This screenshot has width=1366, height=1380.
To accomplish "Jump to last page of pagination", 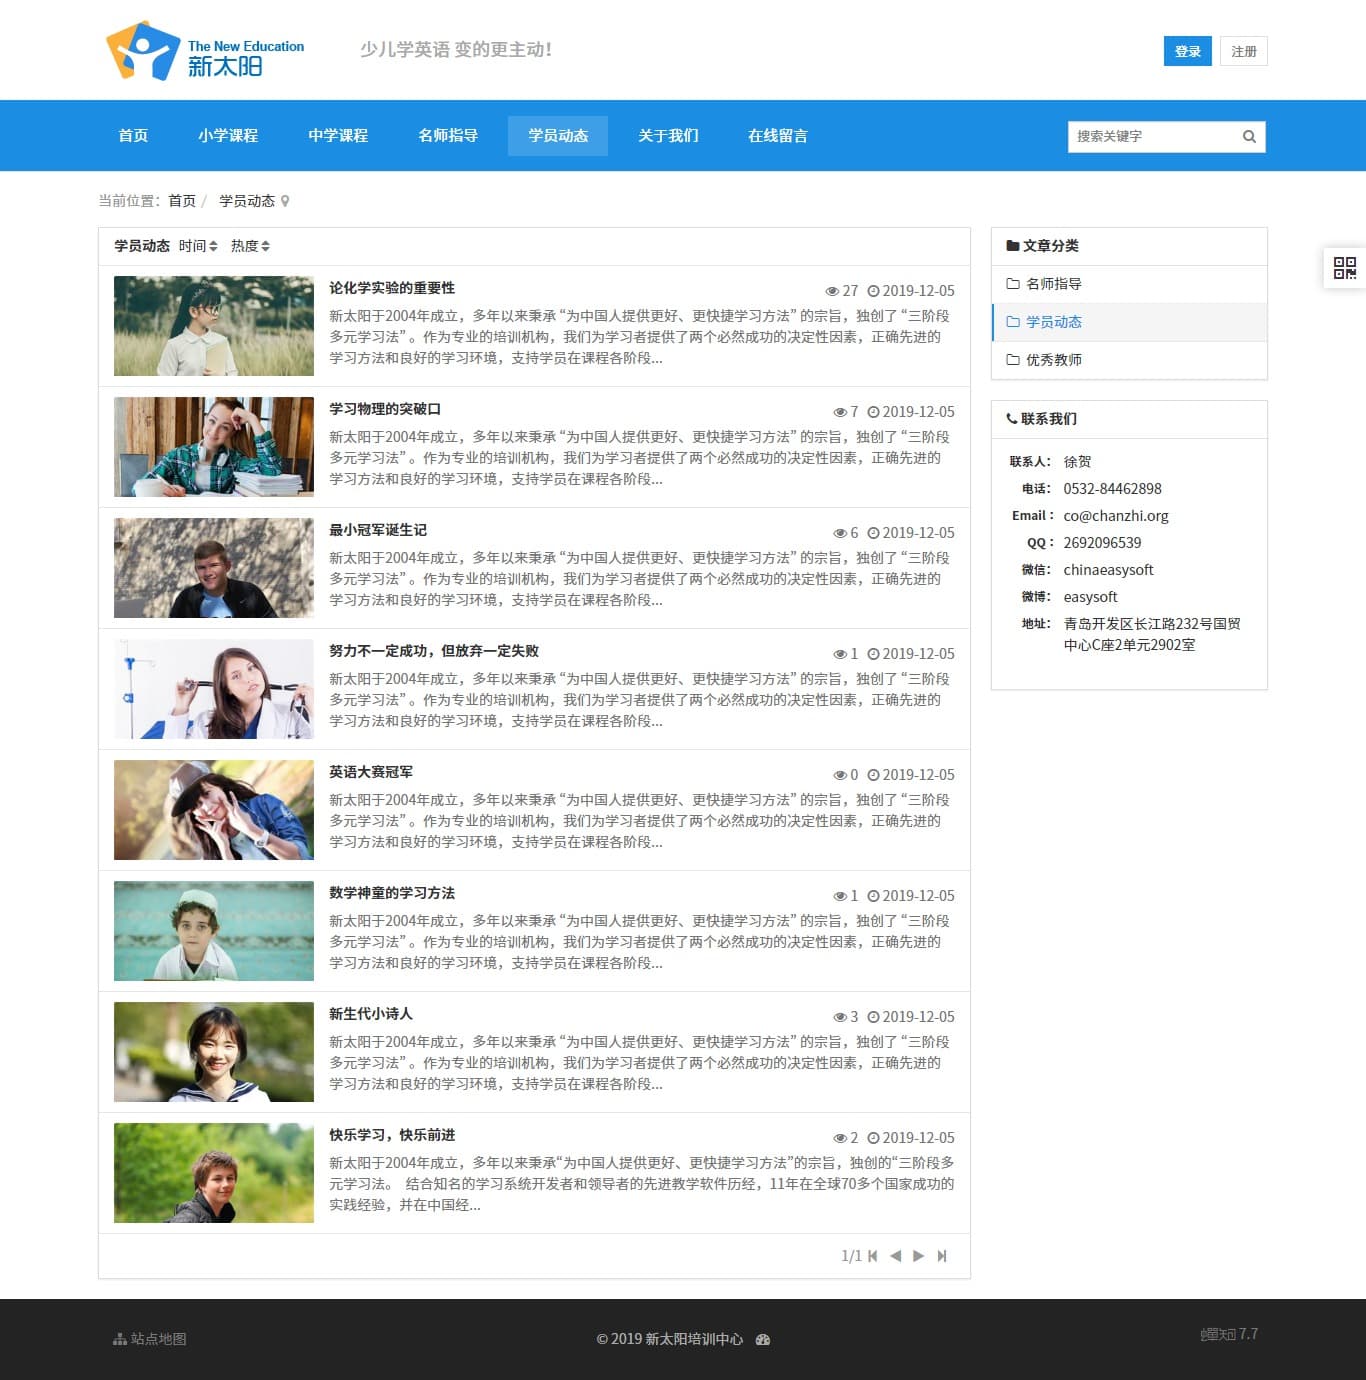I will pos(941,1256).
